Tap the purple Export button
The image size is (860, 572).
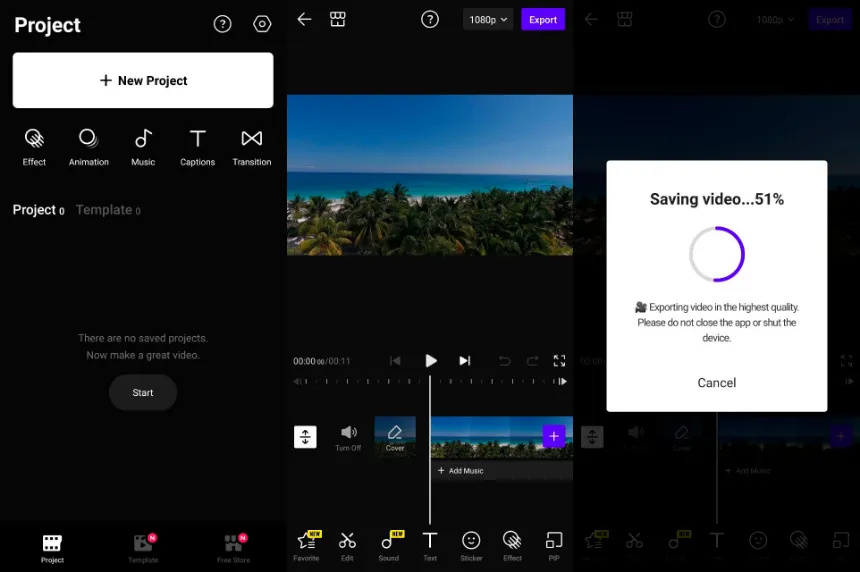[x=543, y=20]
